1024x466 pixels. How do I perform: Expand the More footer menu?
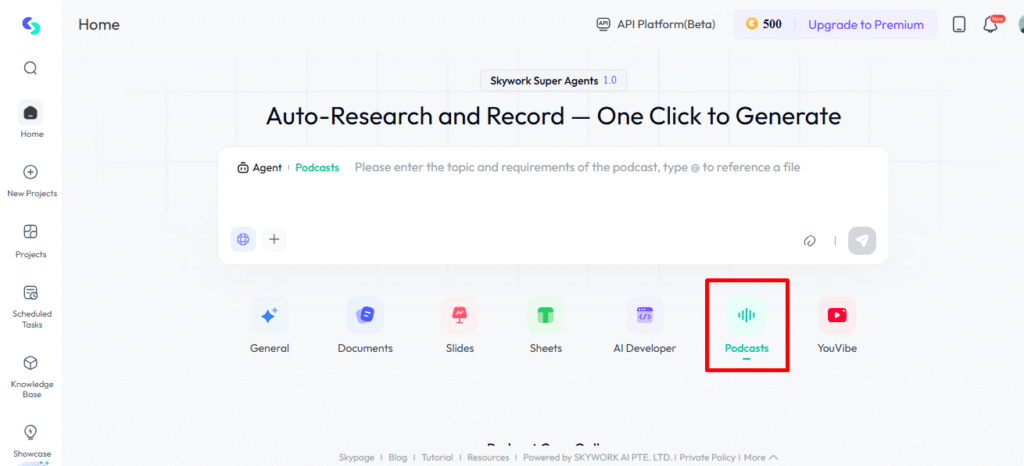click(x=759, y=457)
